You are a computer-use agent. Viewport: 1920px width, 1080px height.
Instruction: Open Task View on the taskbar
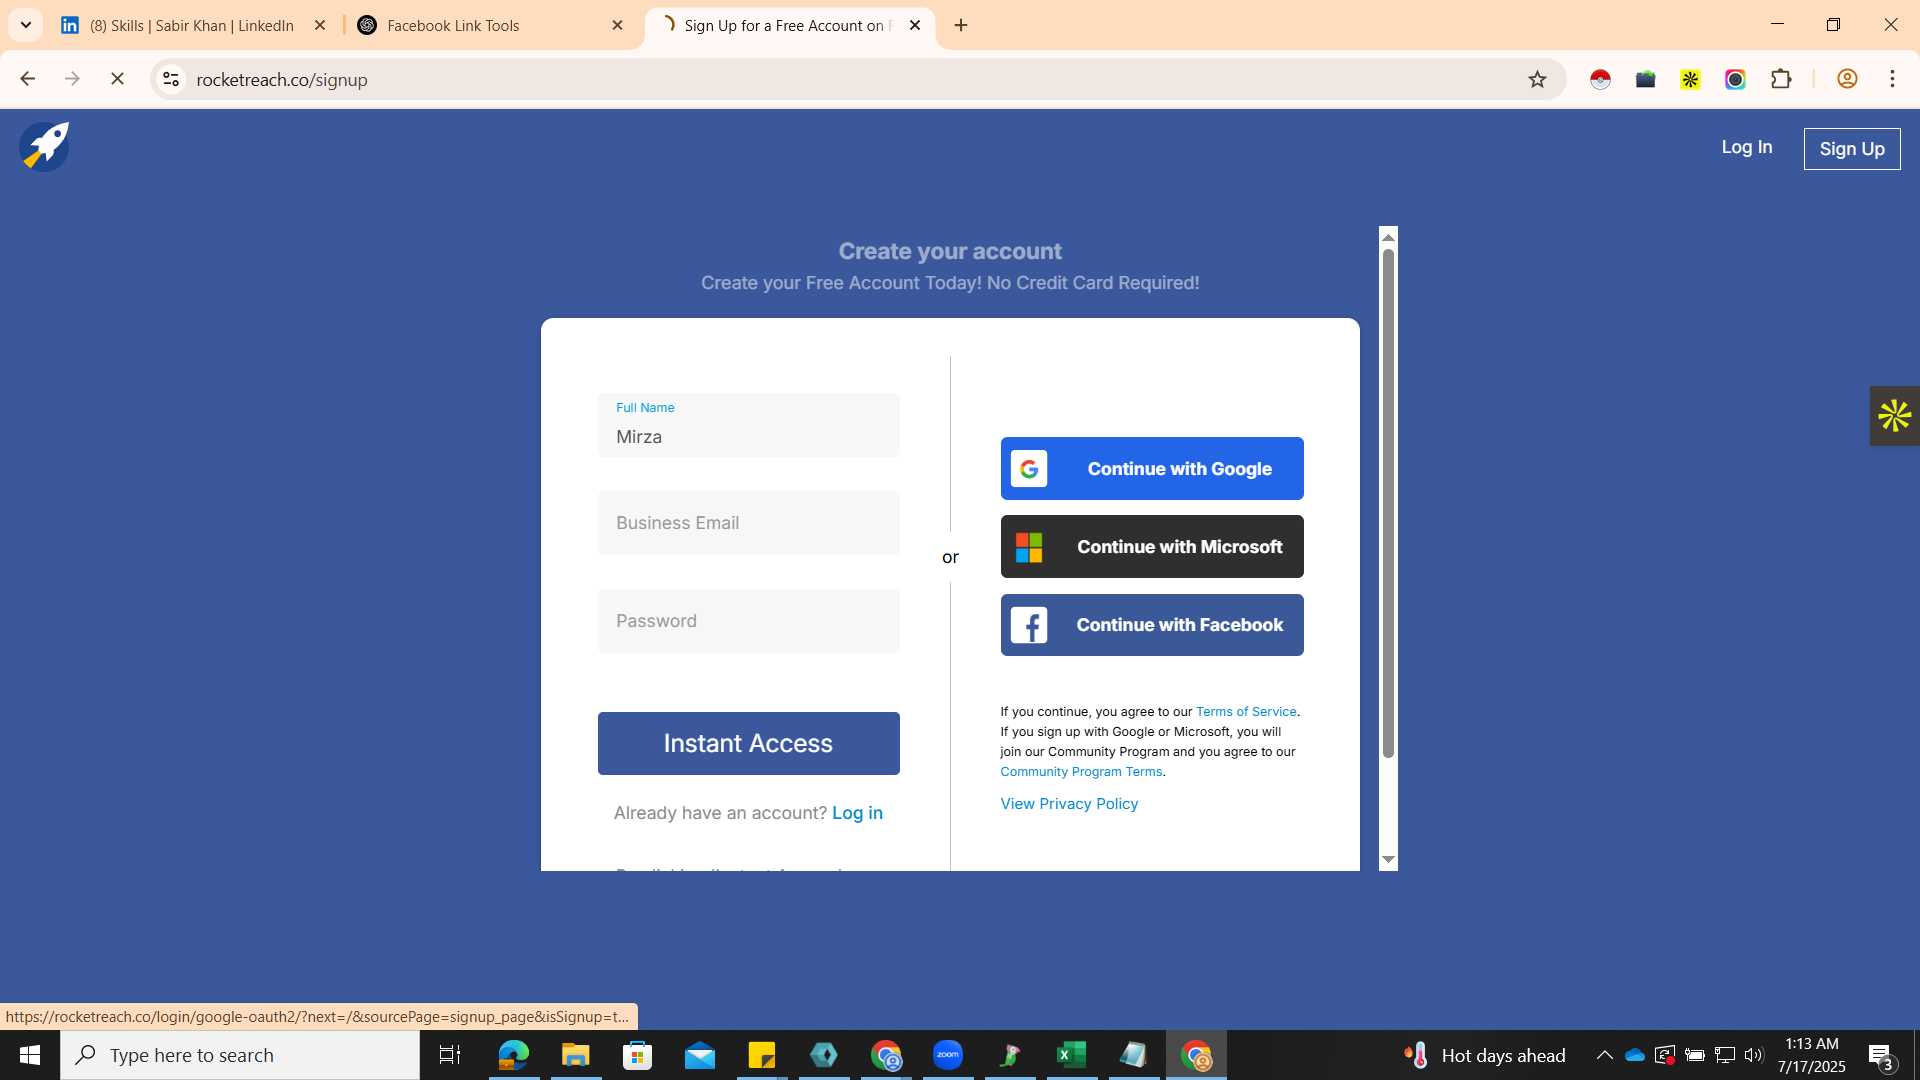(450, 1055)
